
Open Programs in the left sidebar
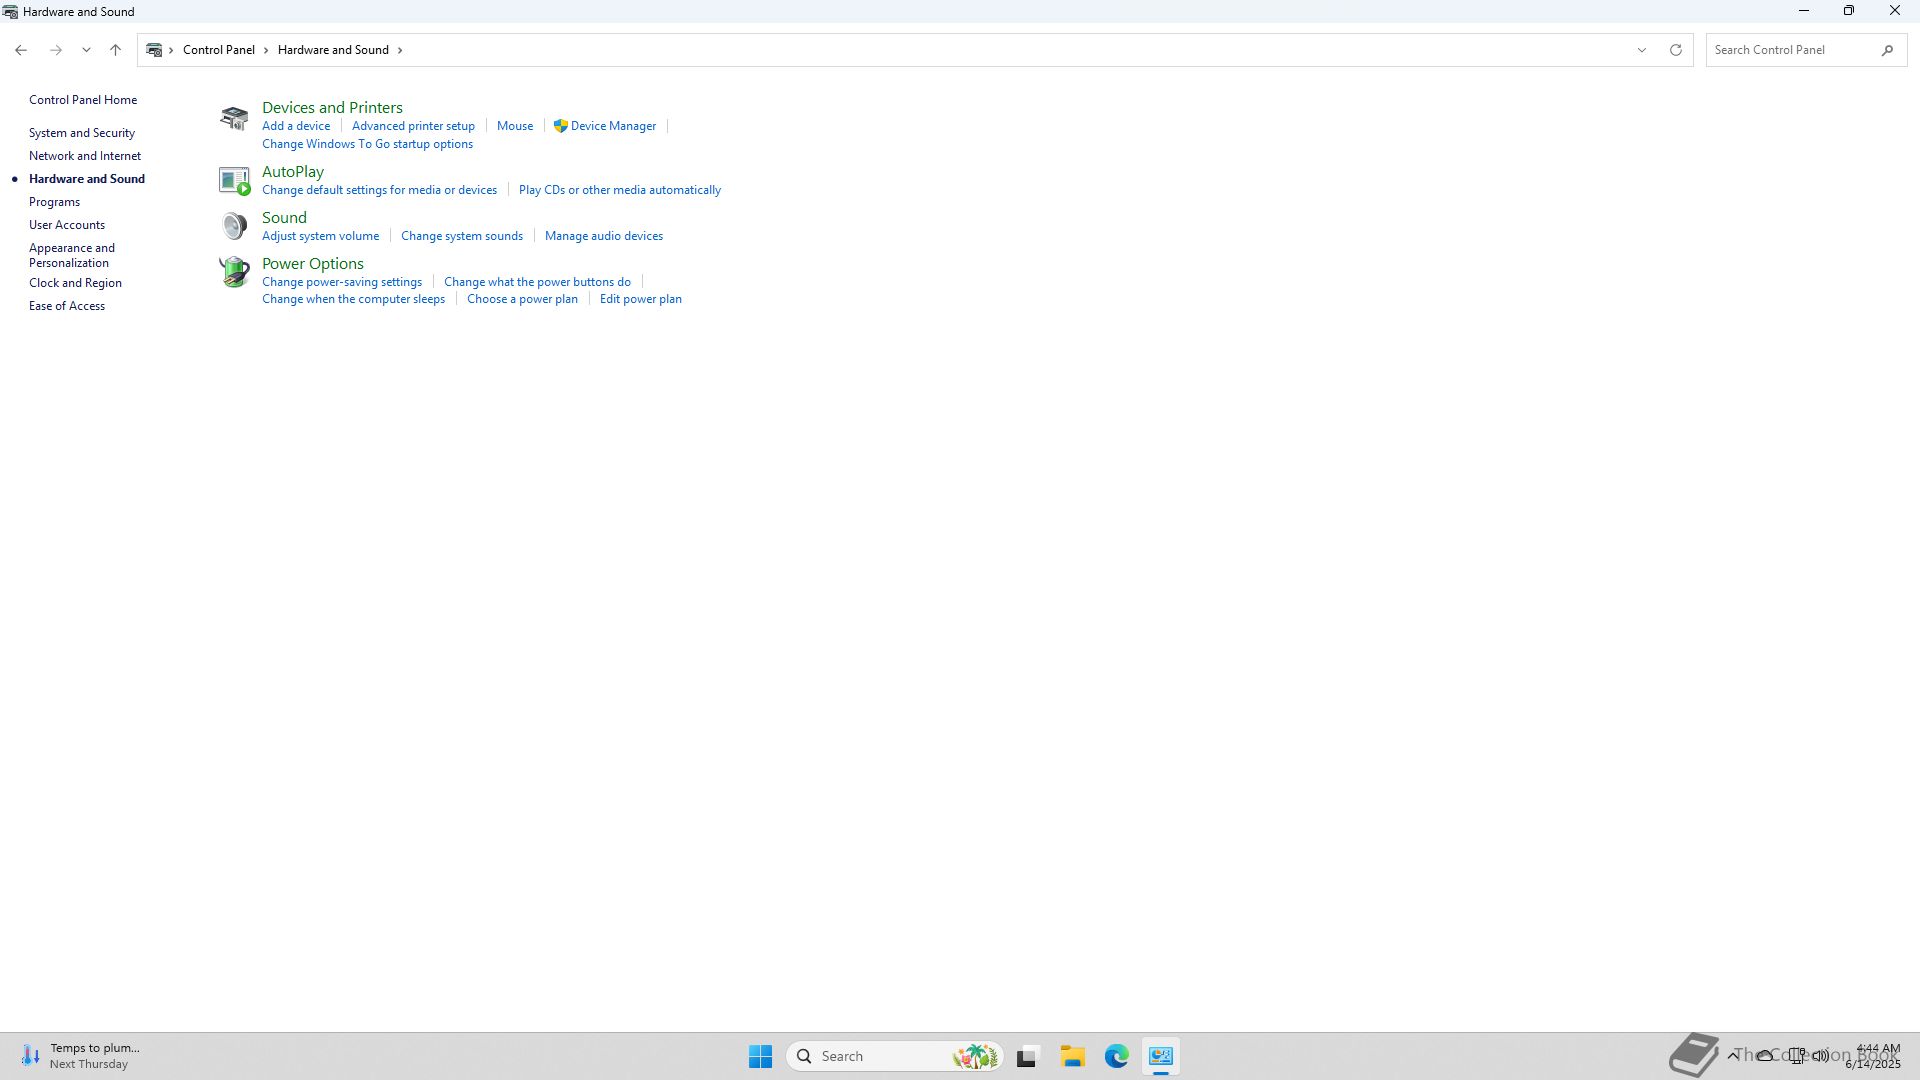(x=54, y=202)
